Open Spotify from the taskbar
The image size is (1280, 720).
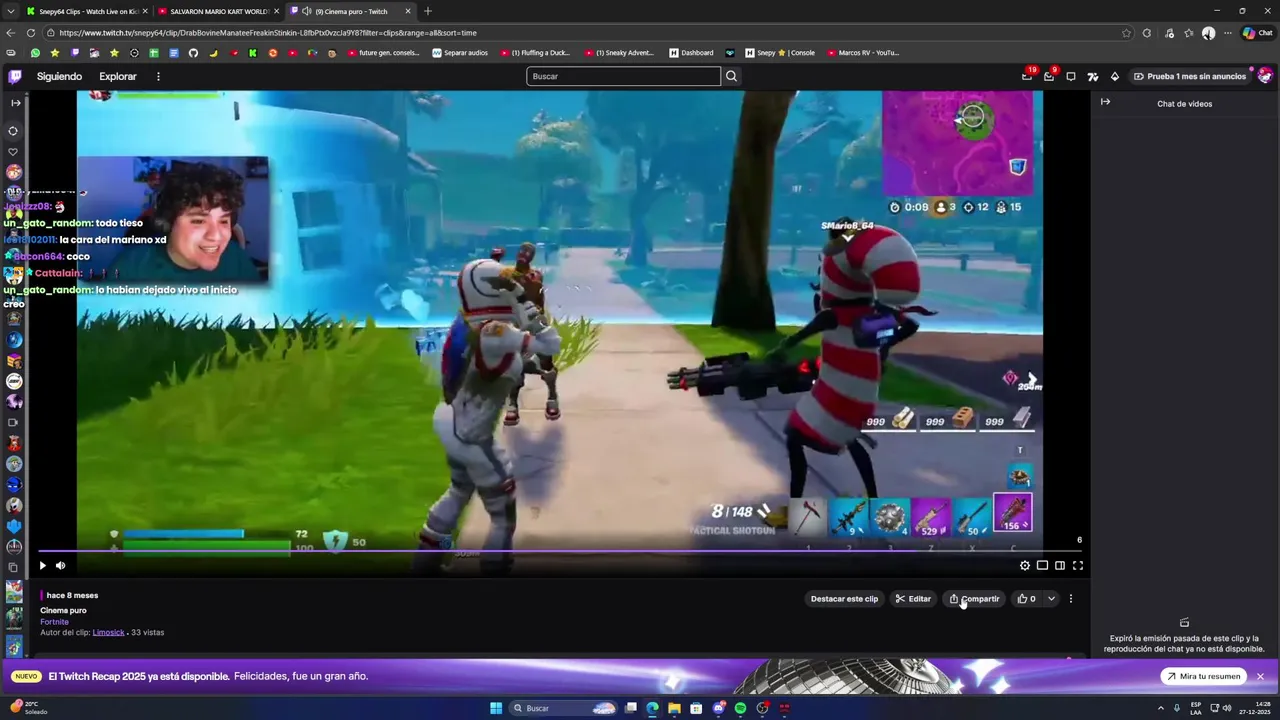click(x=740, y=708)
